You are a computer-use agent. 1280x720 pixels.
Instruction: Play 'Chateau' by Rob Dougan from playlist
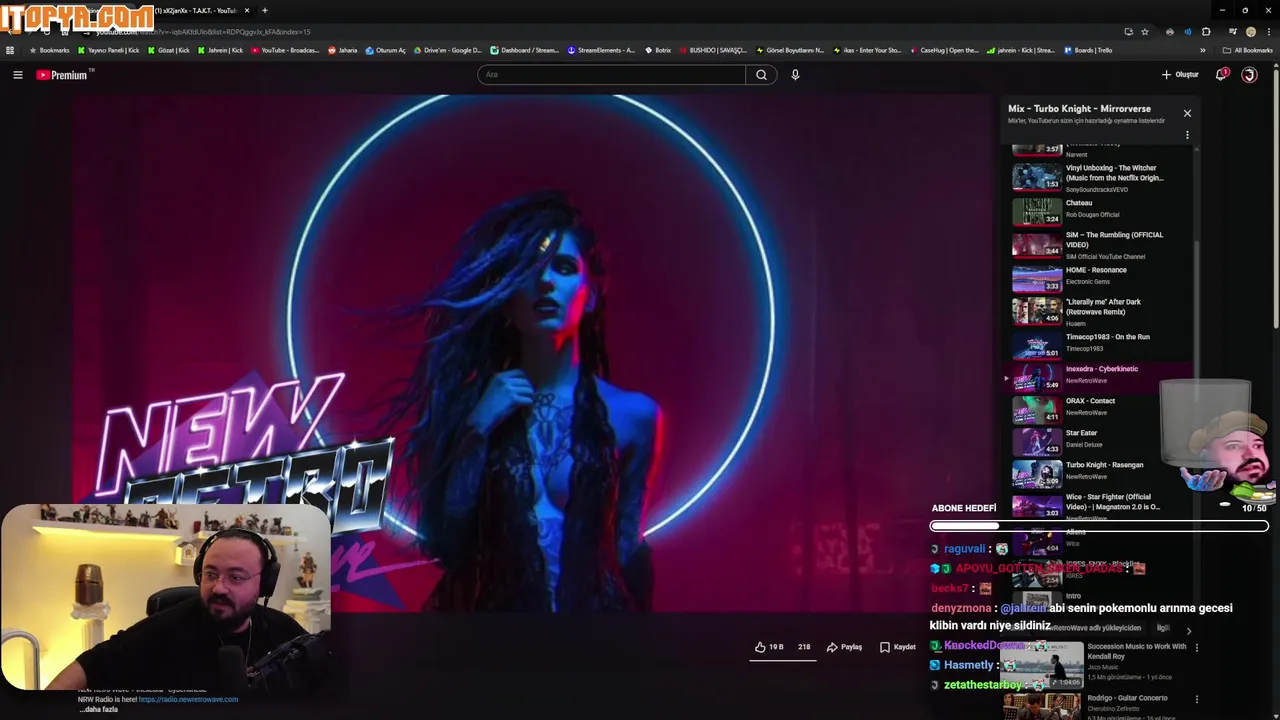pyautogui.click(x=1100, y=209)
